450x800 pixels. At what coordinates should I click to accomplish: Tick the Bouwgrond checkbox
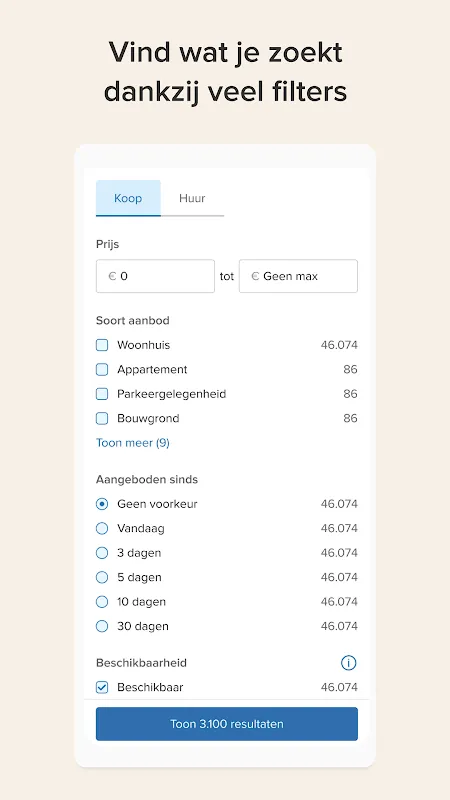(x=102, y=418)
